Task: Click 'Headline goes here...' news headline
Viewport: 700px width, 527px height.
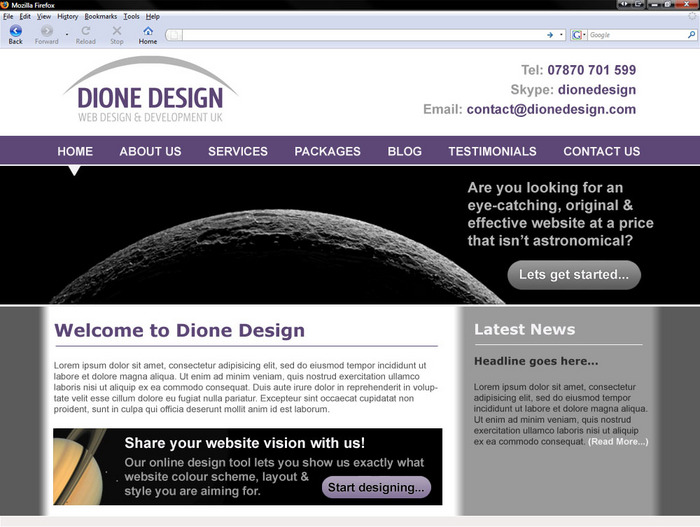Action: [x=536, y=361]
